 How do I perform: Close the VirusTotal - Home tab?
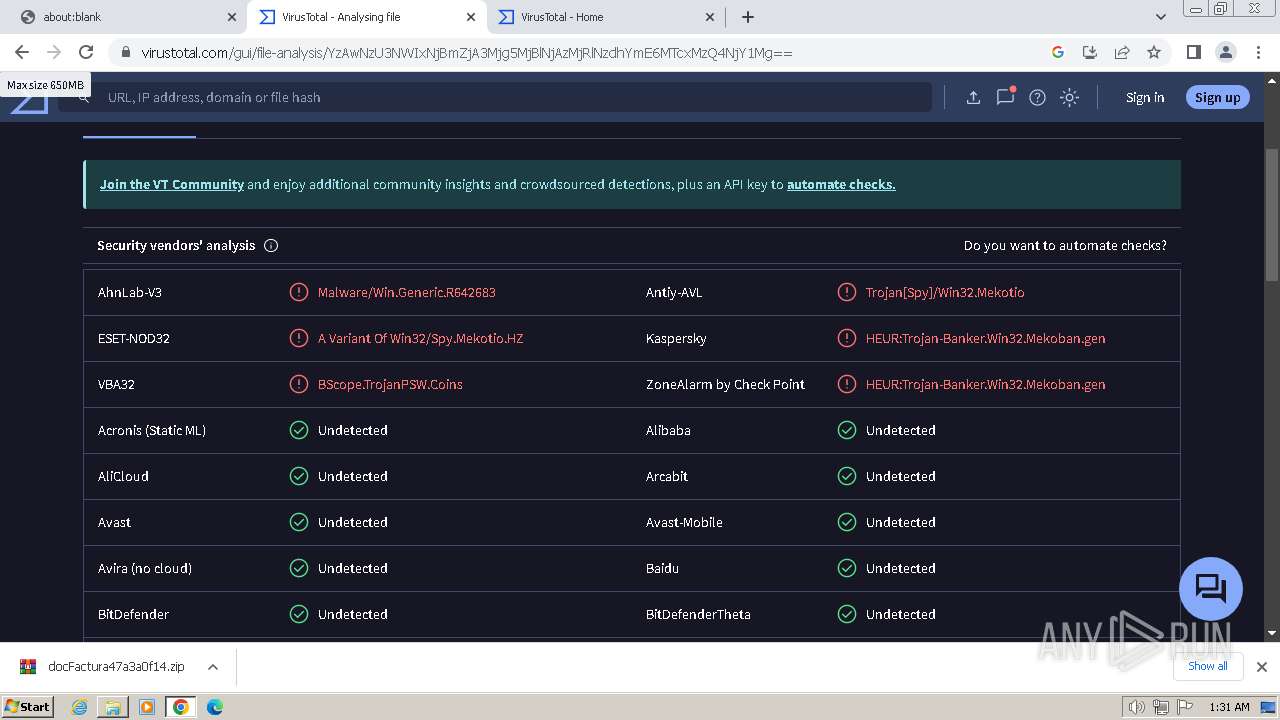click(710, 17)
